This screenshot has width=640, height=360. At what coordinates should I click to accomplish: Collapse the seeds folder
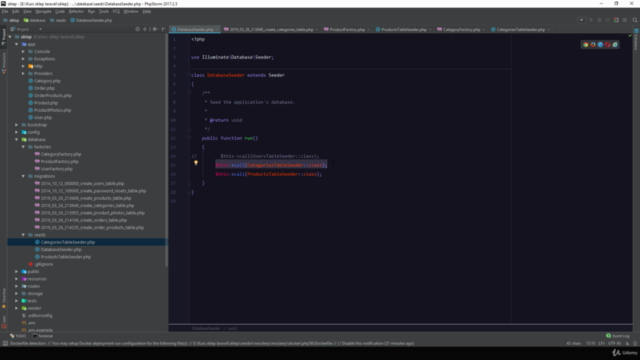pos(23,235)
